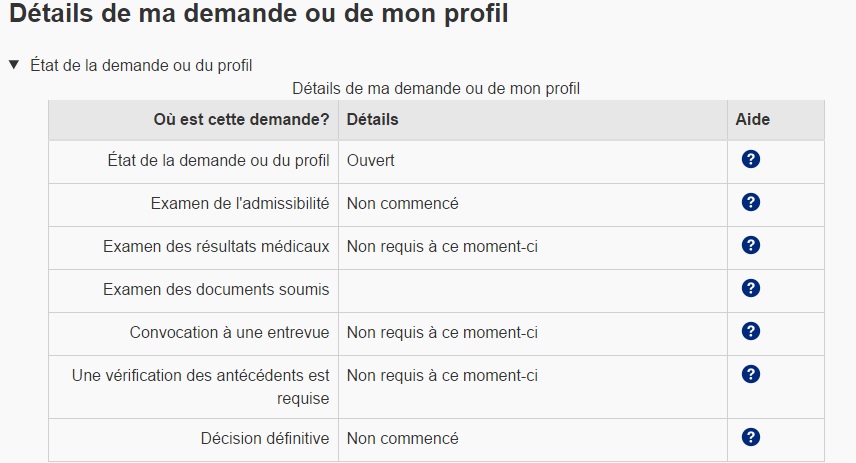Viewport: 856px width, 463px height.
Task: Click the "Où est cette demande?" column header
Action: [x=241, y=119]
